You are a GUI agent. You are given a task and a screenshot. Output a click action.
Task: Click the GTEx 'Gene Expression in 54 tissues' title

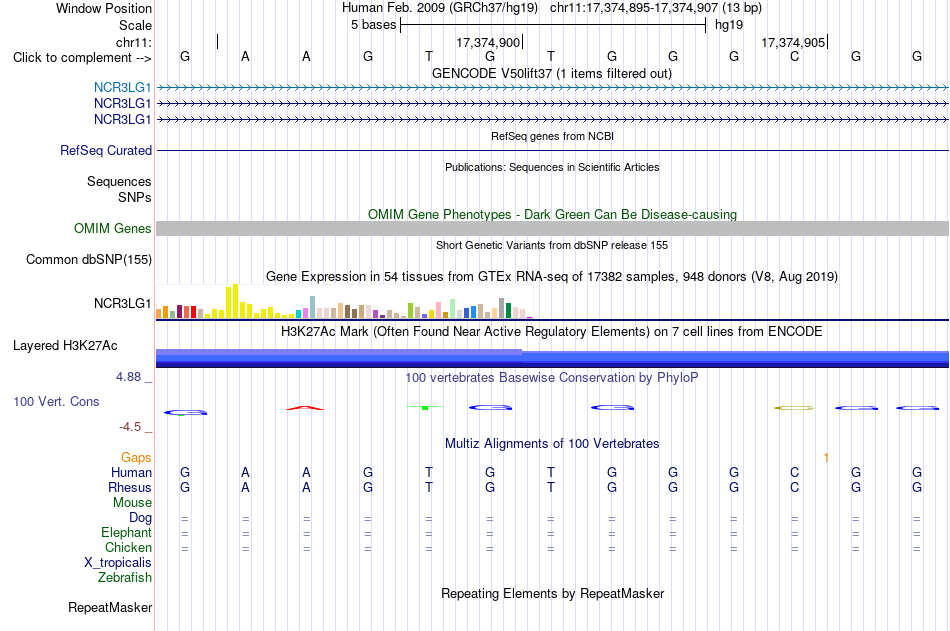click(x=552, y=276)
